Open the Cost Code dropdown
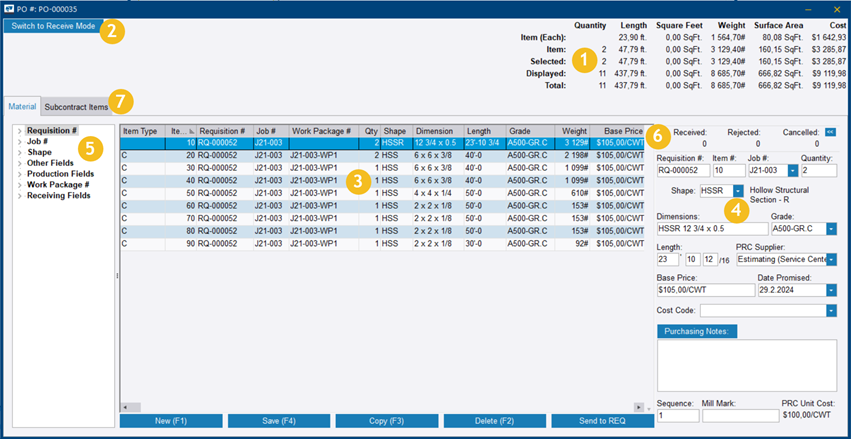 point(832,311)
